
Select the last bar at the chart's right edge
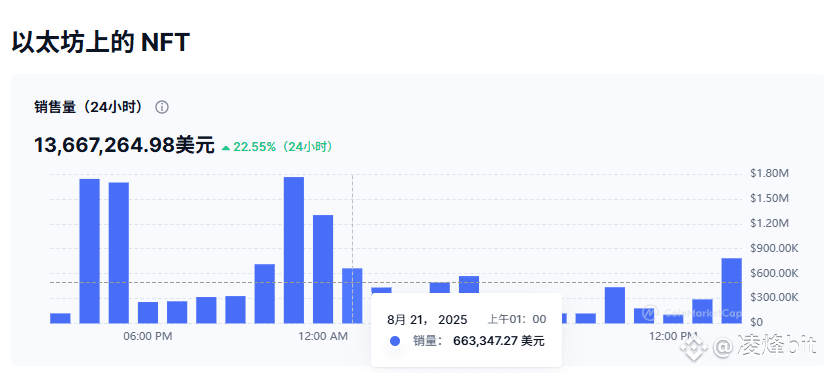(732, 291)
